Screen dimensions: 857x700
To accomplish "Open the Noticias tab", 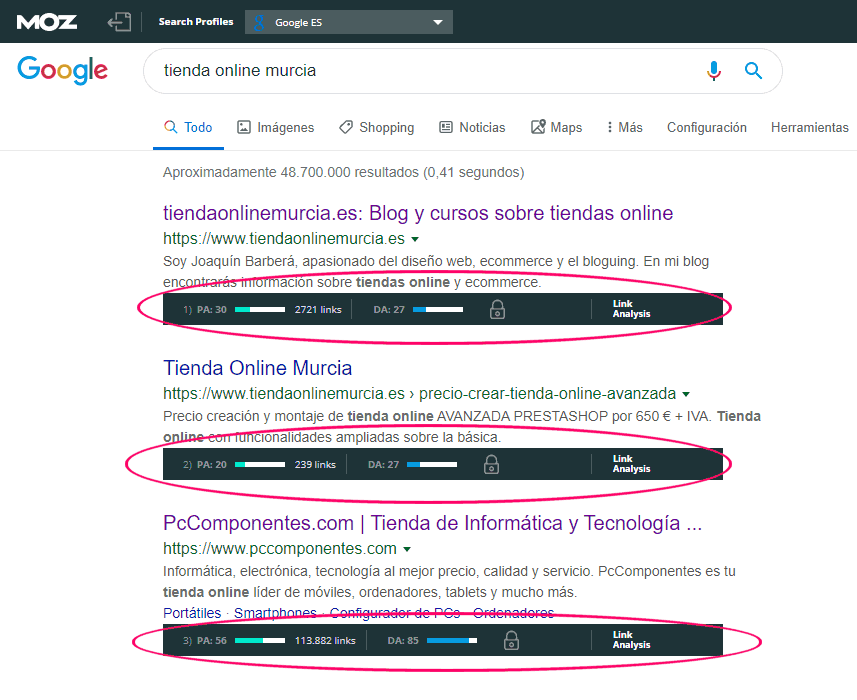I will click(x=472, y=127).
